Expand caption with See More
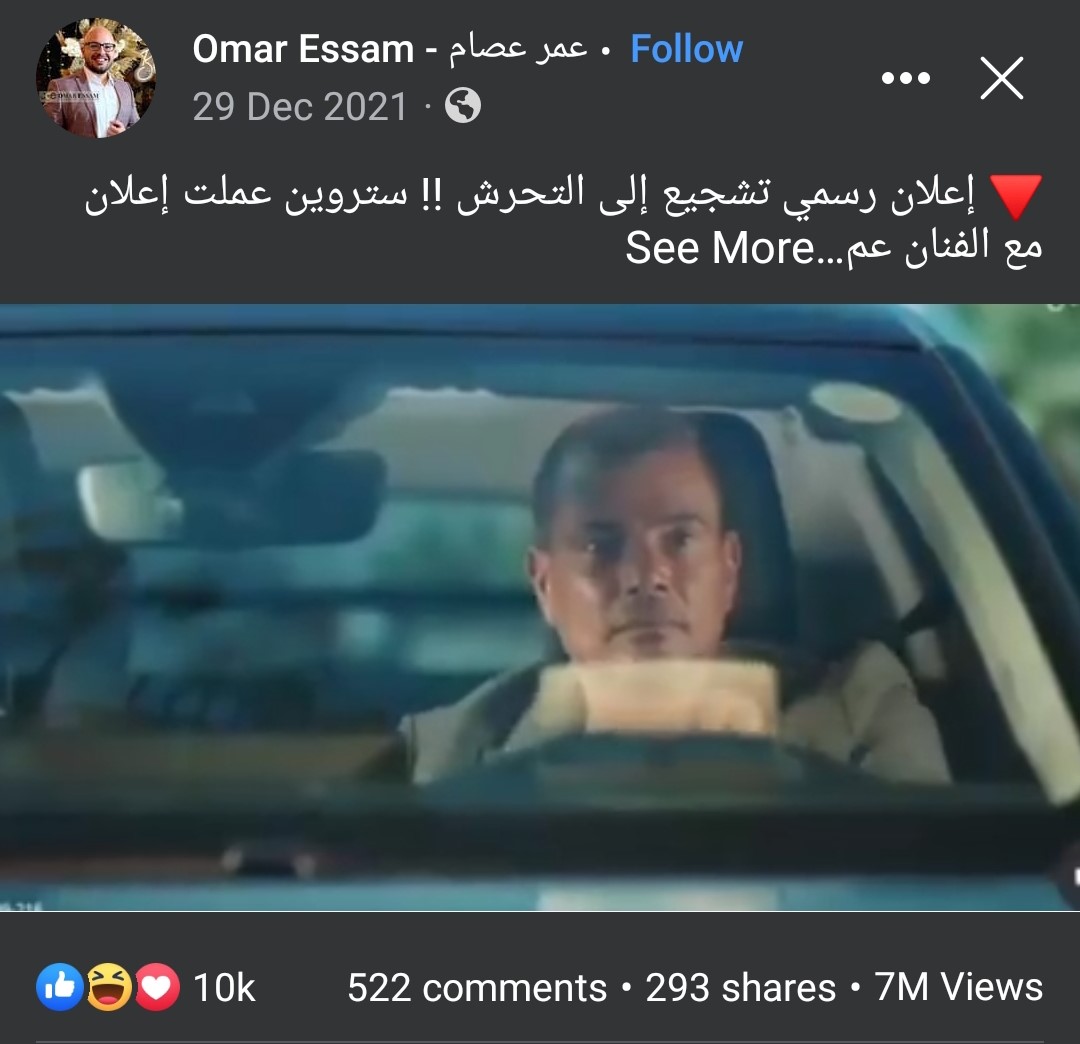Image resolution: width=1080 pixels, height=1044 pixels. click(x=720, y=247)
